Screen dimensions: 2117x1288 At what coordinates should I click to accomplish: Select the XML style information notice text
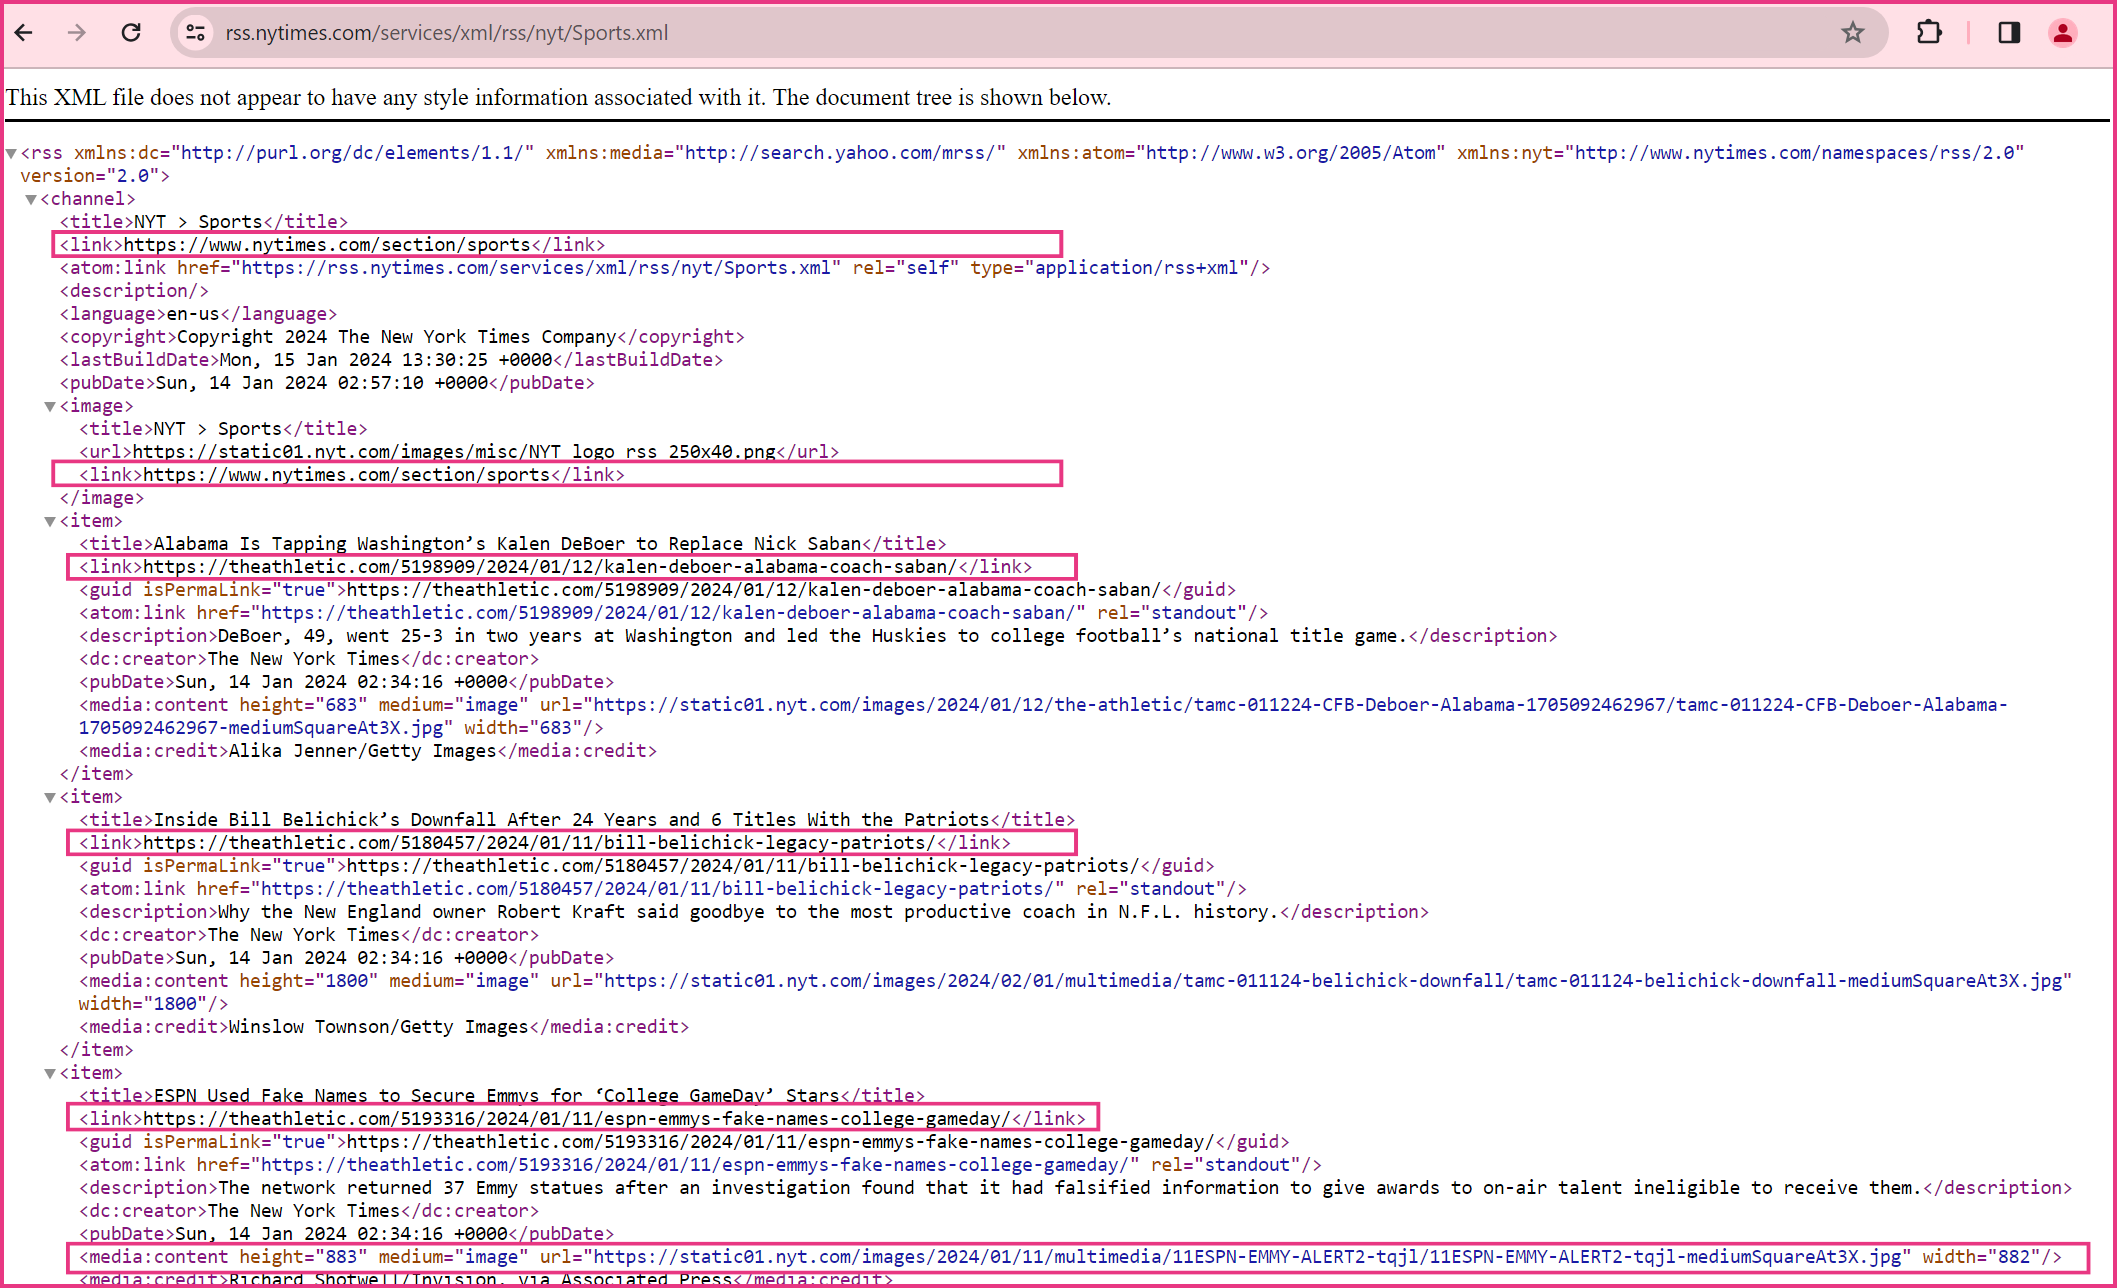(x=558, y=98)
